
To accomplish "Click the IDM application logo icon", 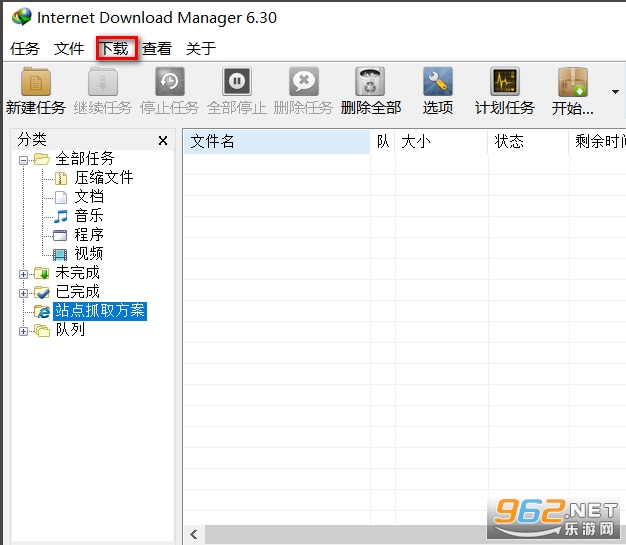I will pos(22,17).
